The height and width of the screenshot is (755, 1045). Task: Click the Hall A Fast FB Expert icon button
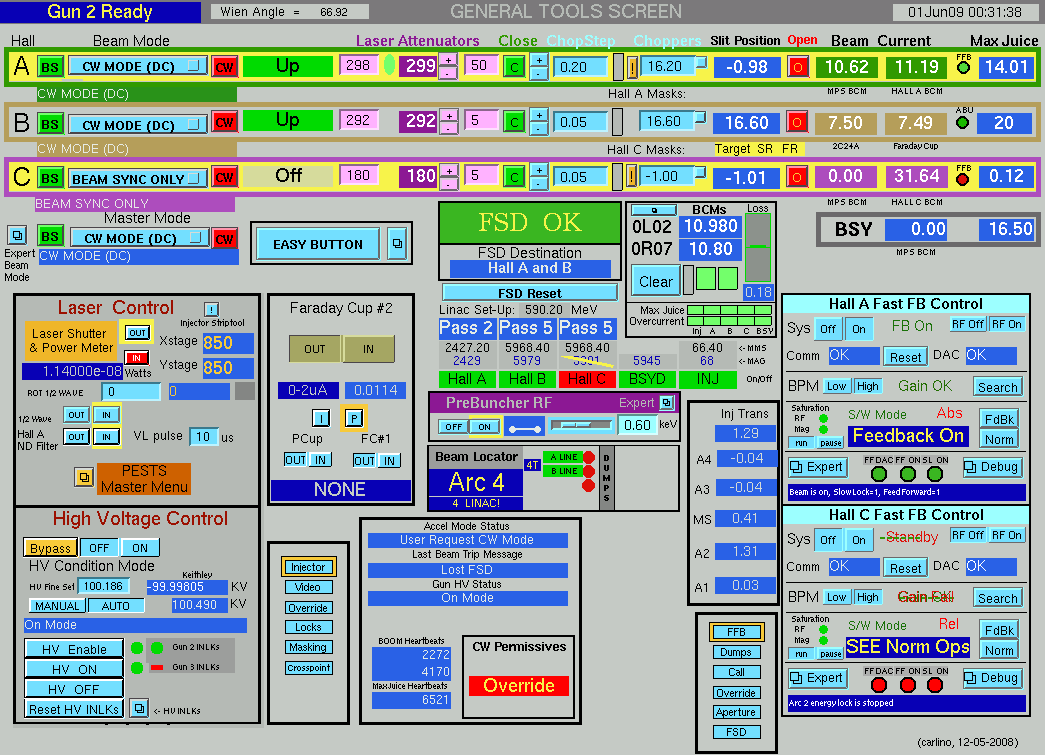pyautogui.click(x=818, y=467)
